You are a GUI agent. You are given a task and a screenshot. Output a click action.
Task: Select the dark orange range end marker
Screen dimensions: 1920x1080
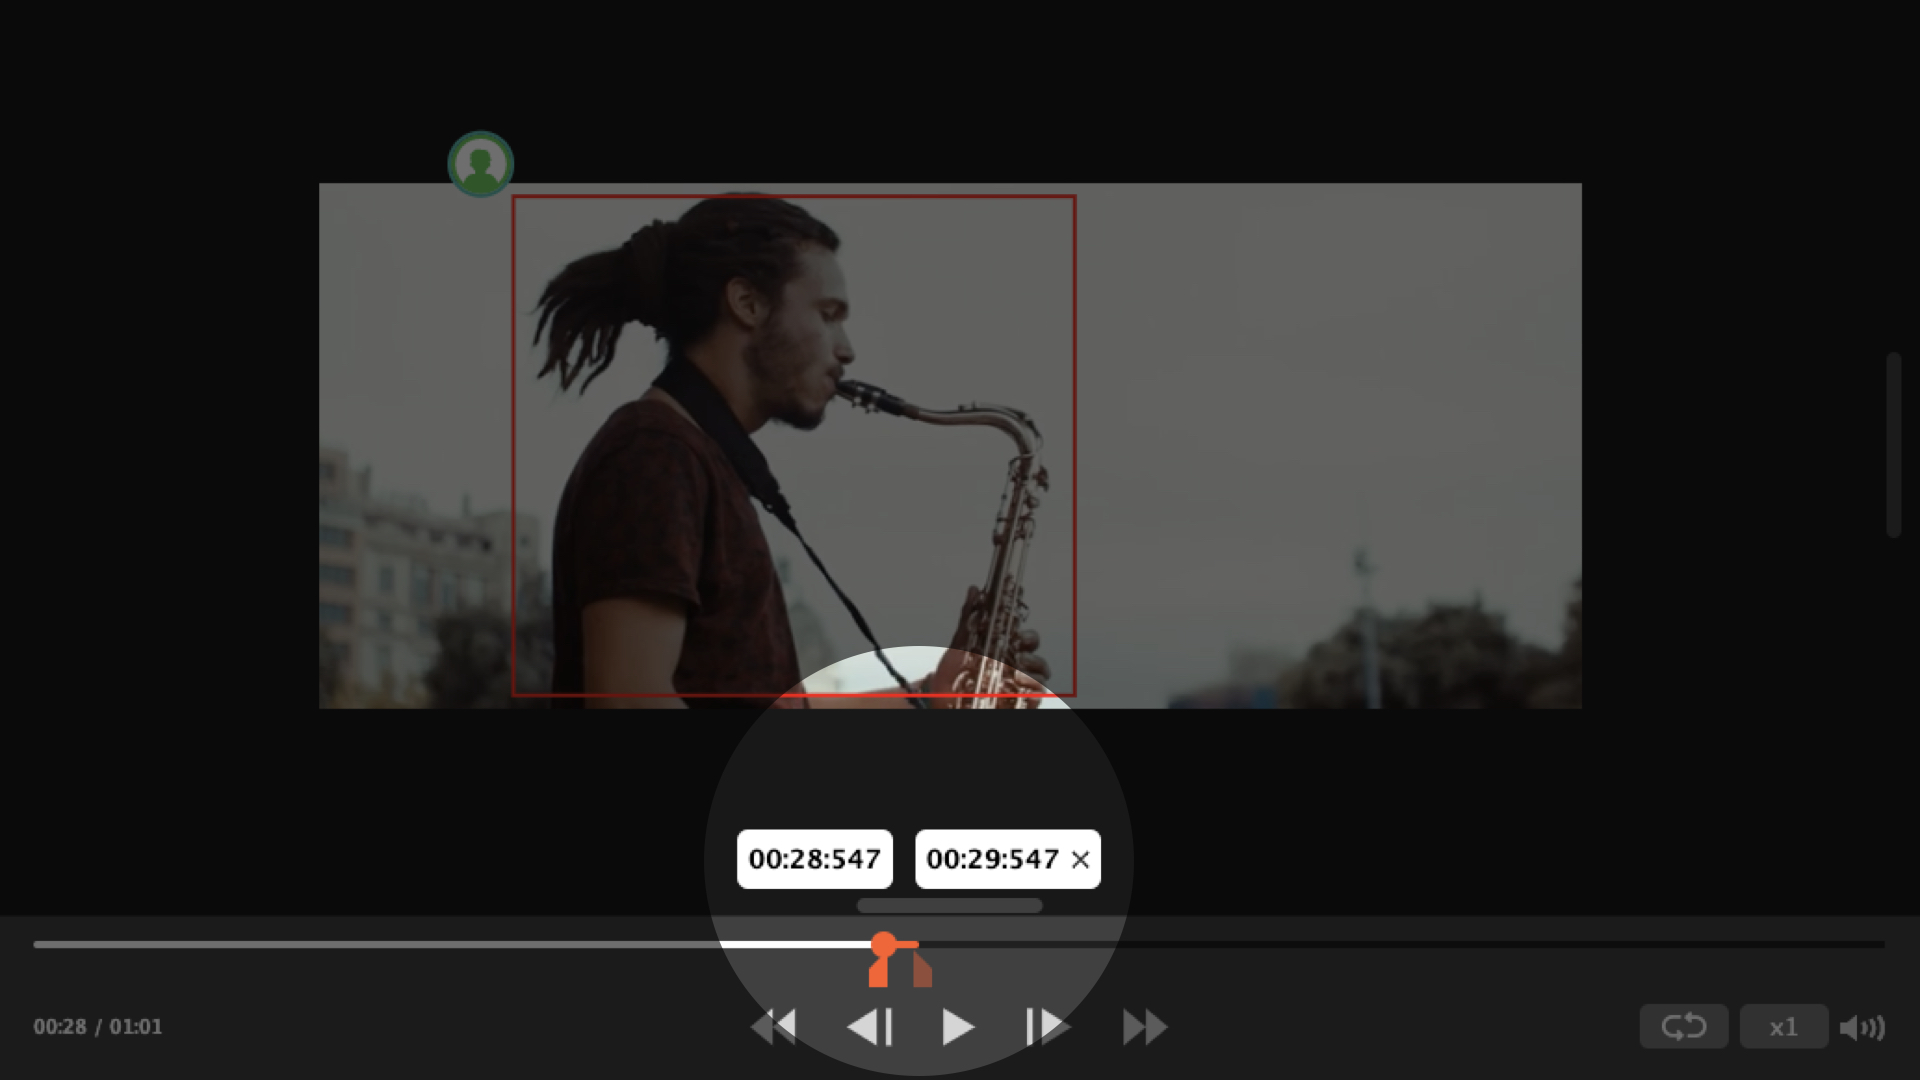922,970
